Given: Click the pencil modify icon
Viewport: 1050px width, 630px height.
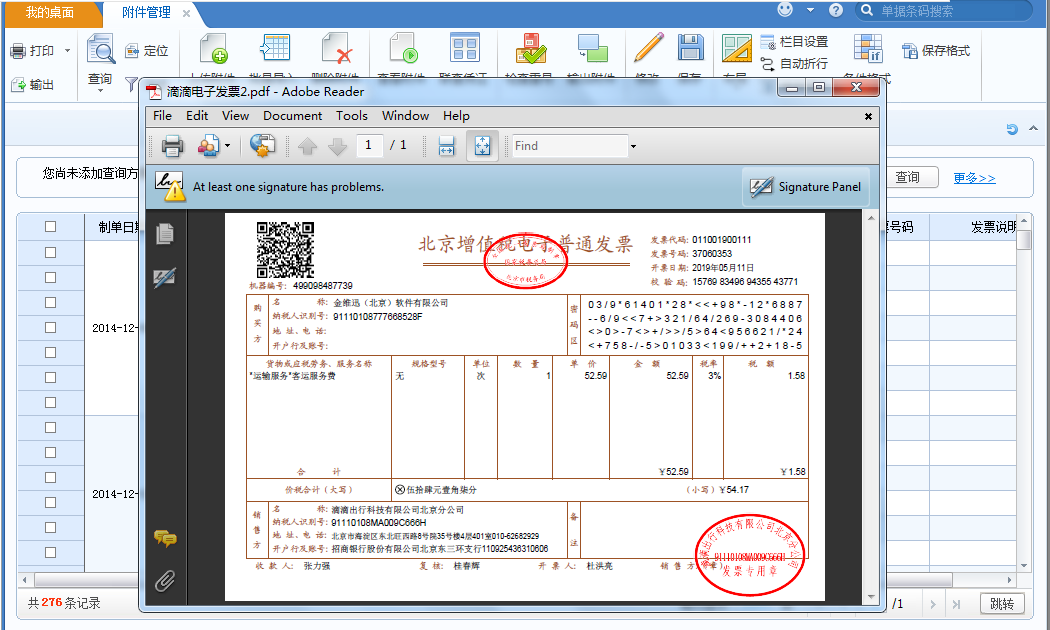Looking at the screenshot, I should 648,48.
